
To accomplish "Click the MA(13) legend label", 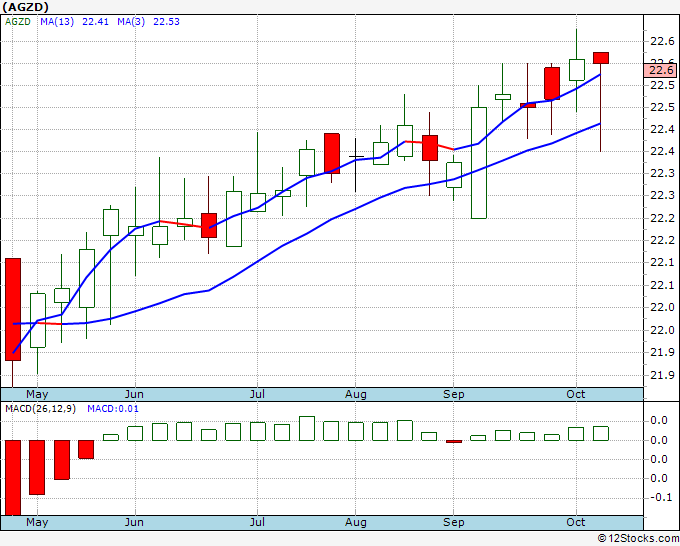I will click(57, 22).
